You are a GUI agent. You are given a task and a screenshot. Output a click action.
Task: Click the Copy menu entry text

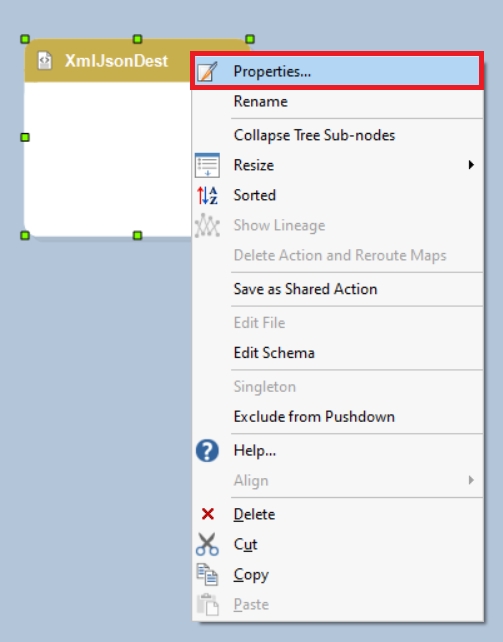tap(251, 575)
